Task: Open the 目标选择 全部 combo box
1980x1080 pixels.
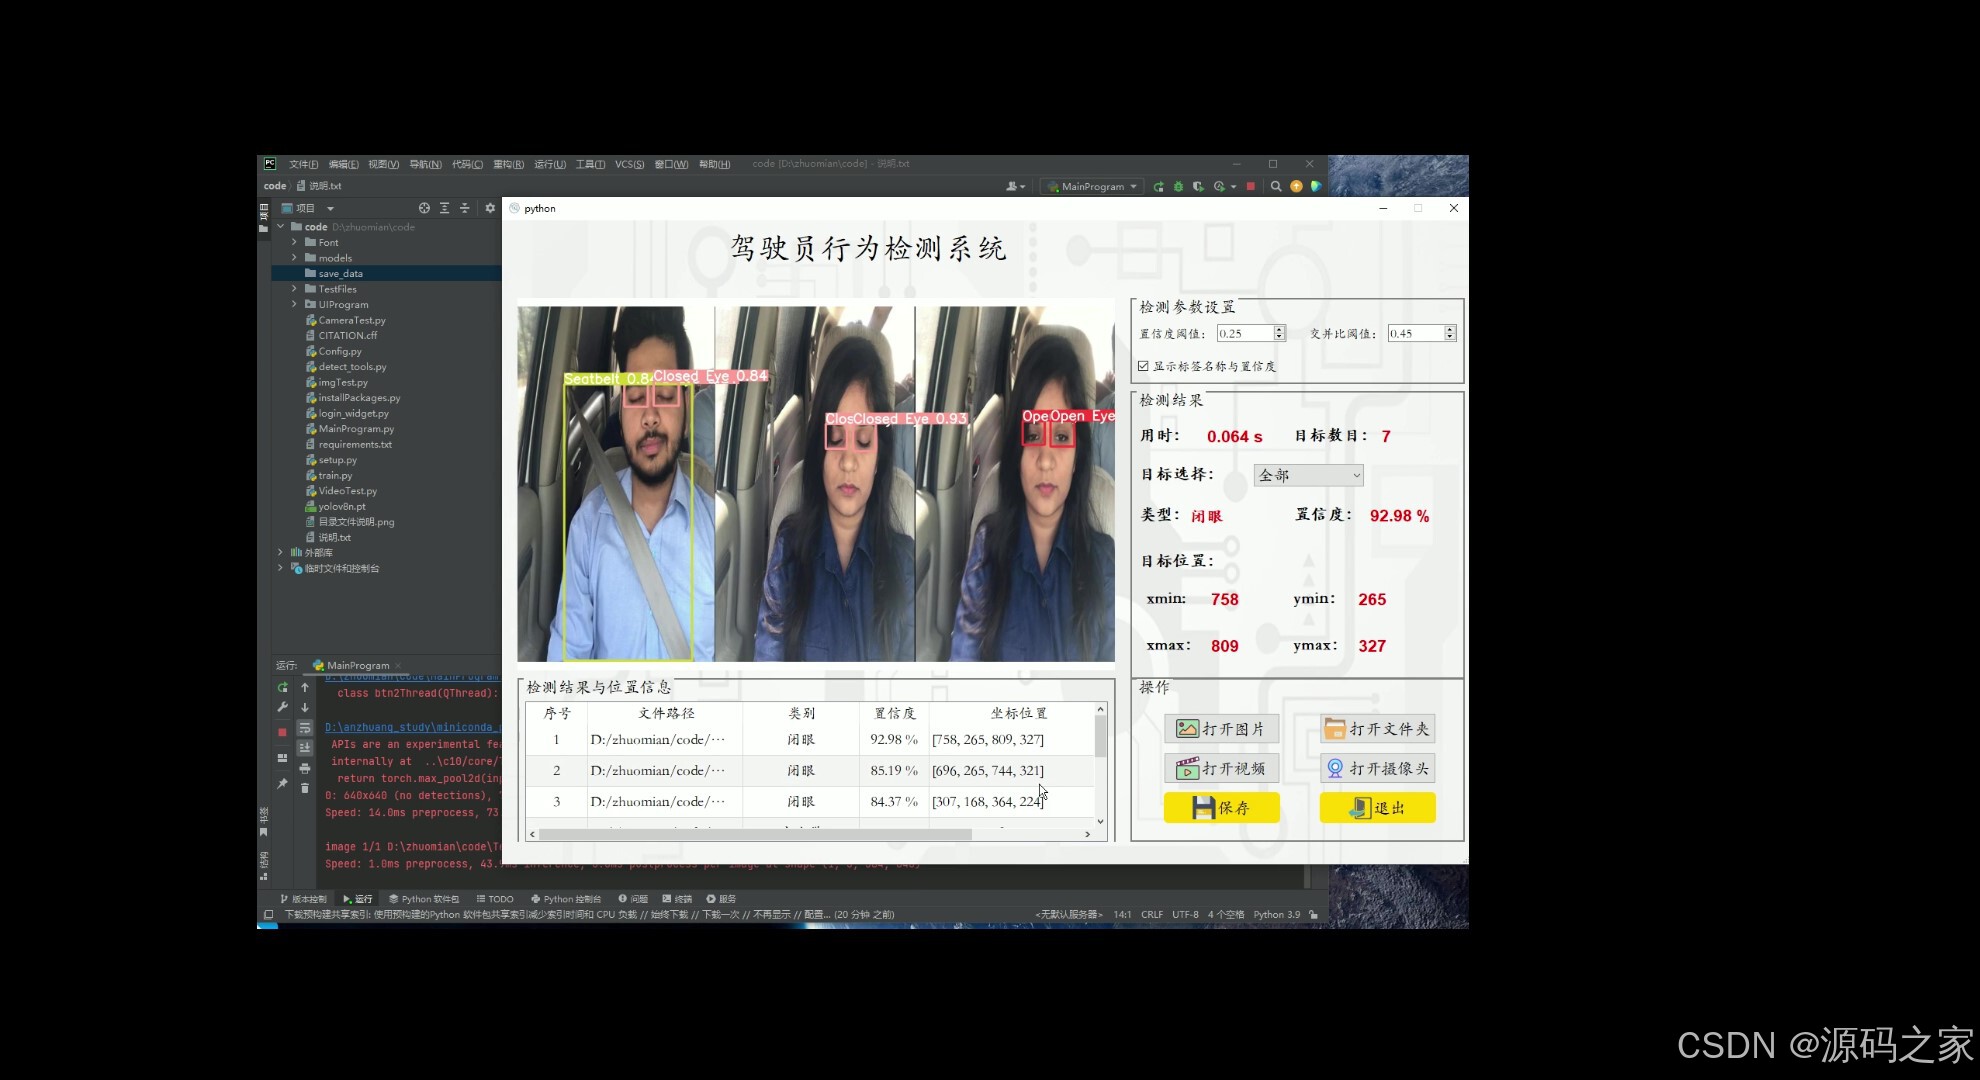Action: coord(1307,475)
